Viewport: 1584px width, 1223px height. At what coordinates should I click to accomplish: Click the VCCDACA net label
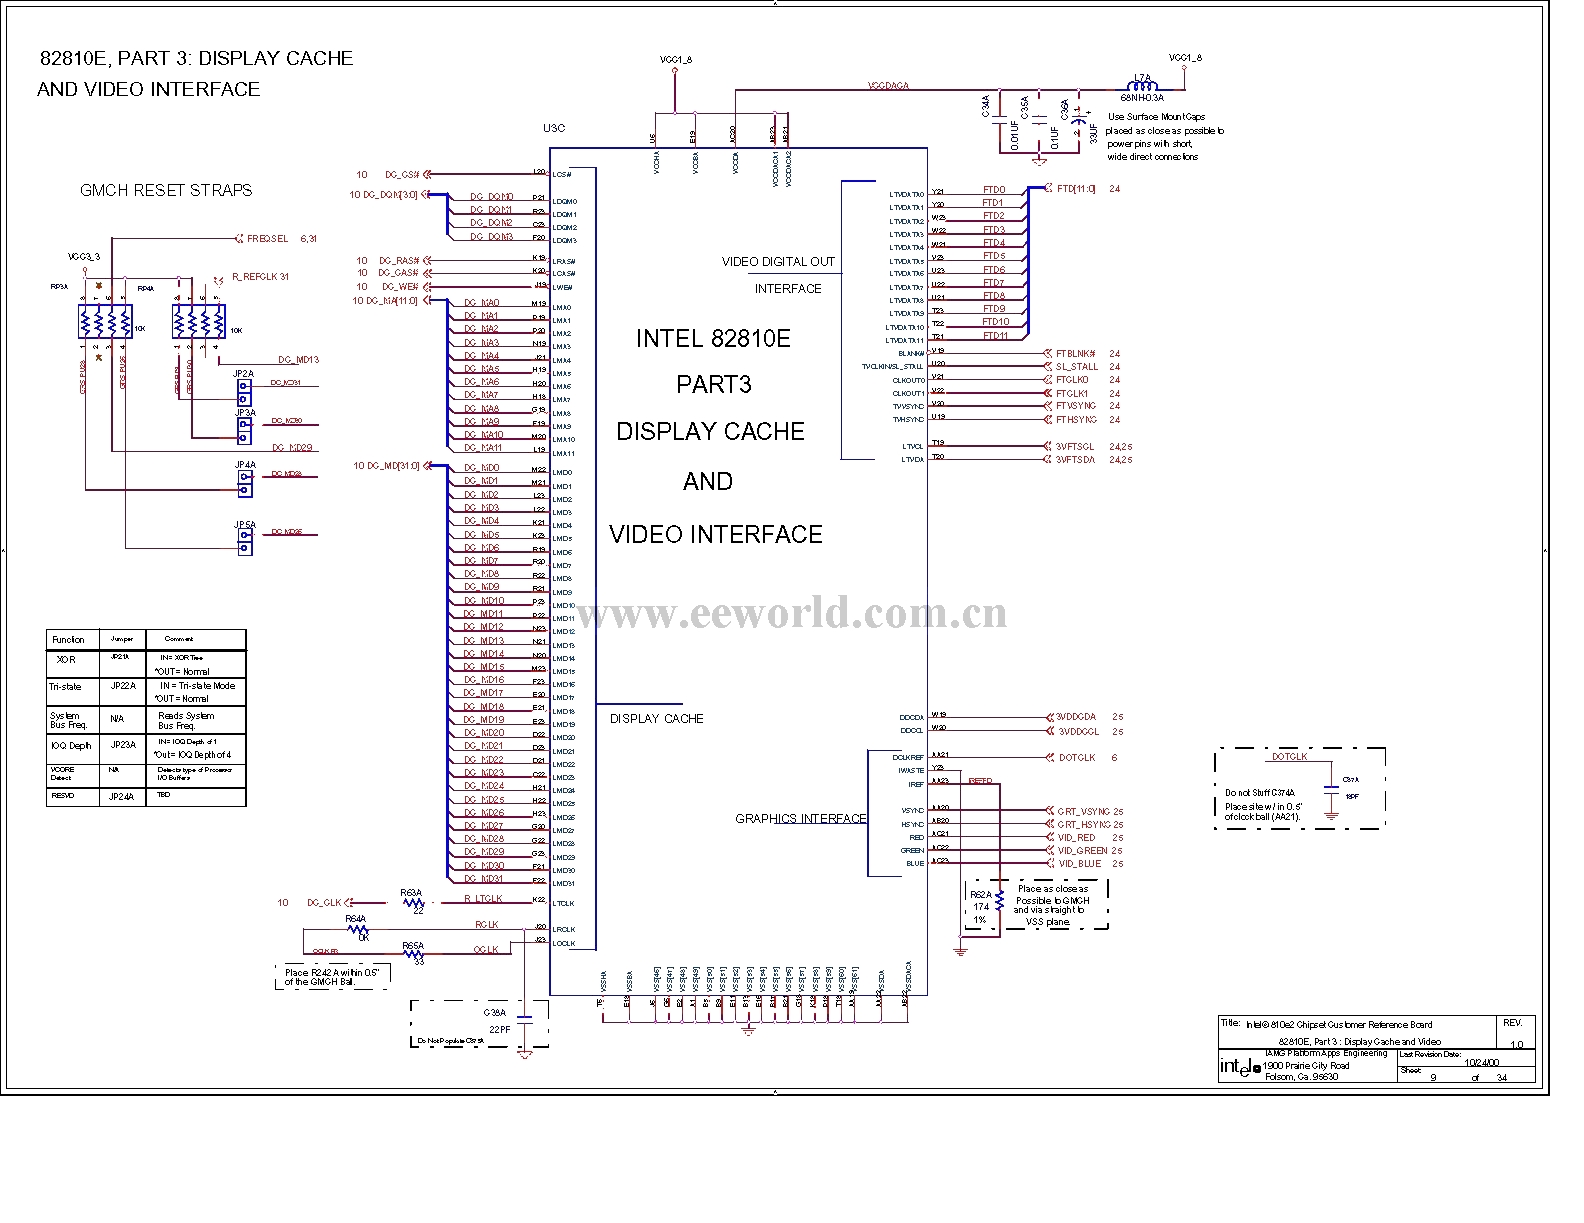888,87
